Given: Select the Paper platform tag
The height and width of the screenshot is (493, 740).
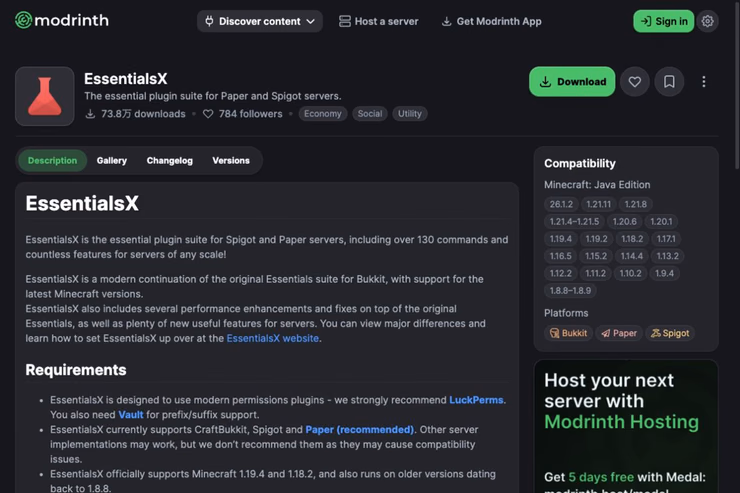Looking at the screenshot, I should click(619, 333).
